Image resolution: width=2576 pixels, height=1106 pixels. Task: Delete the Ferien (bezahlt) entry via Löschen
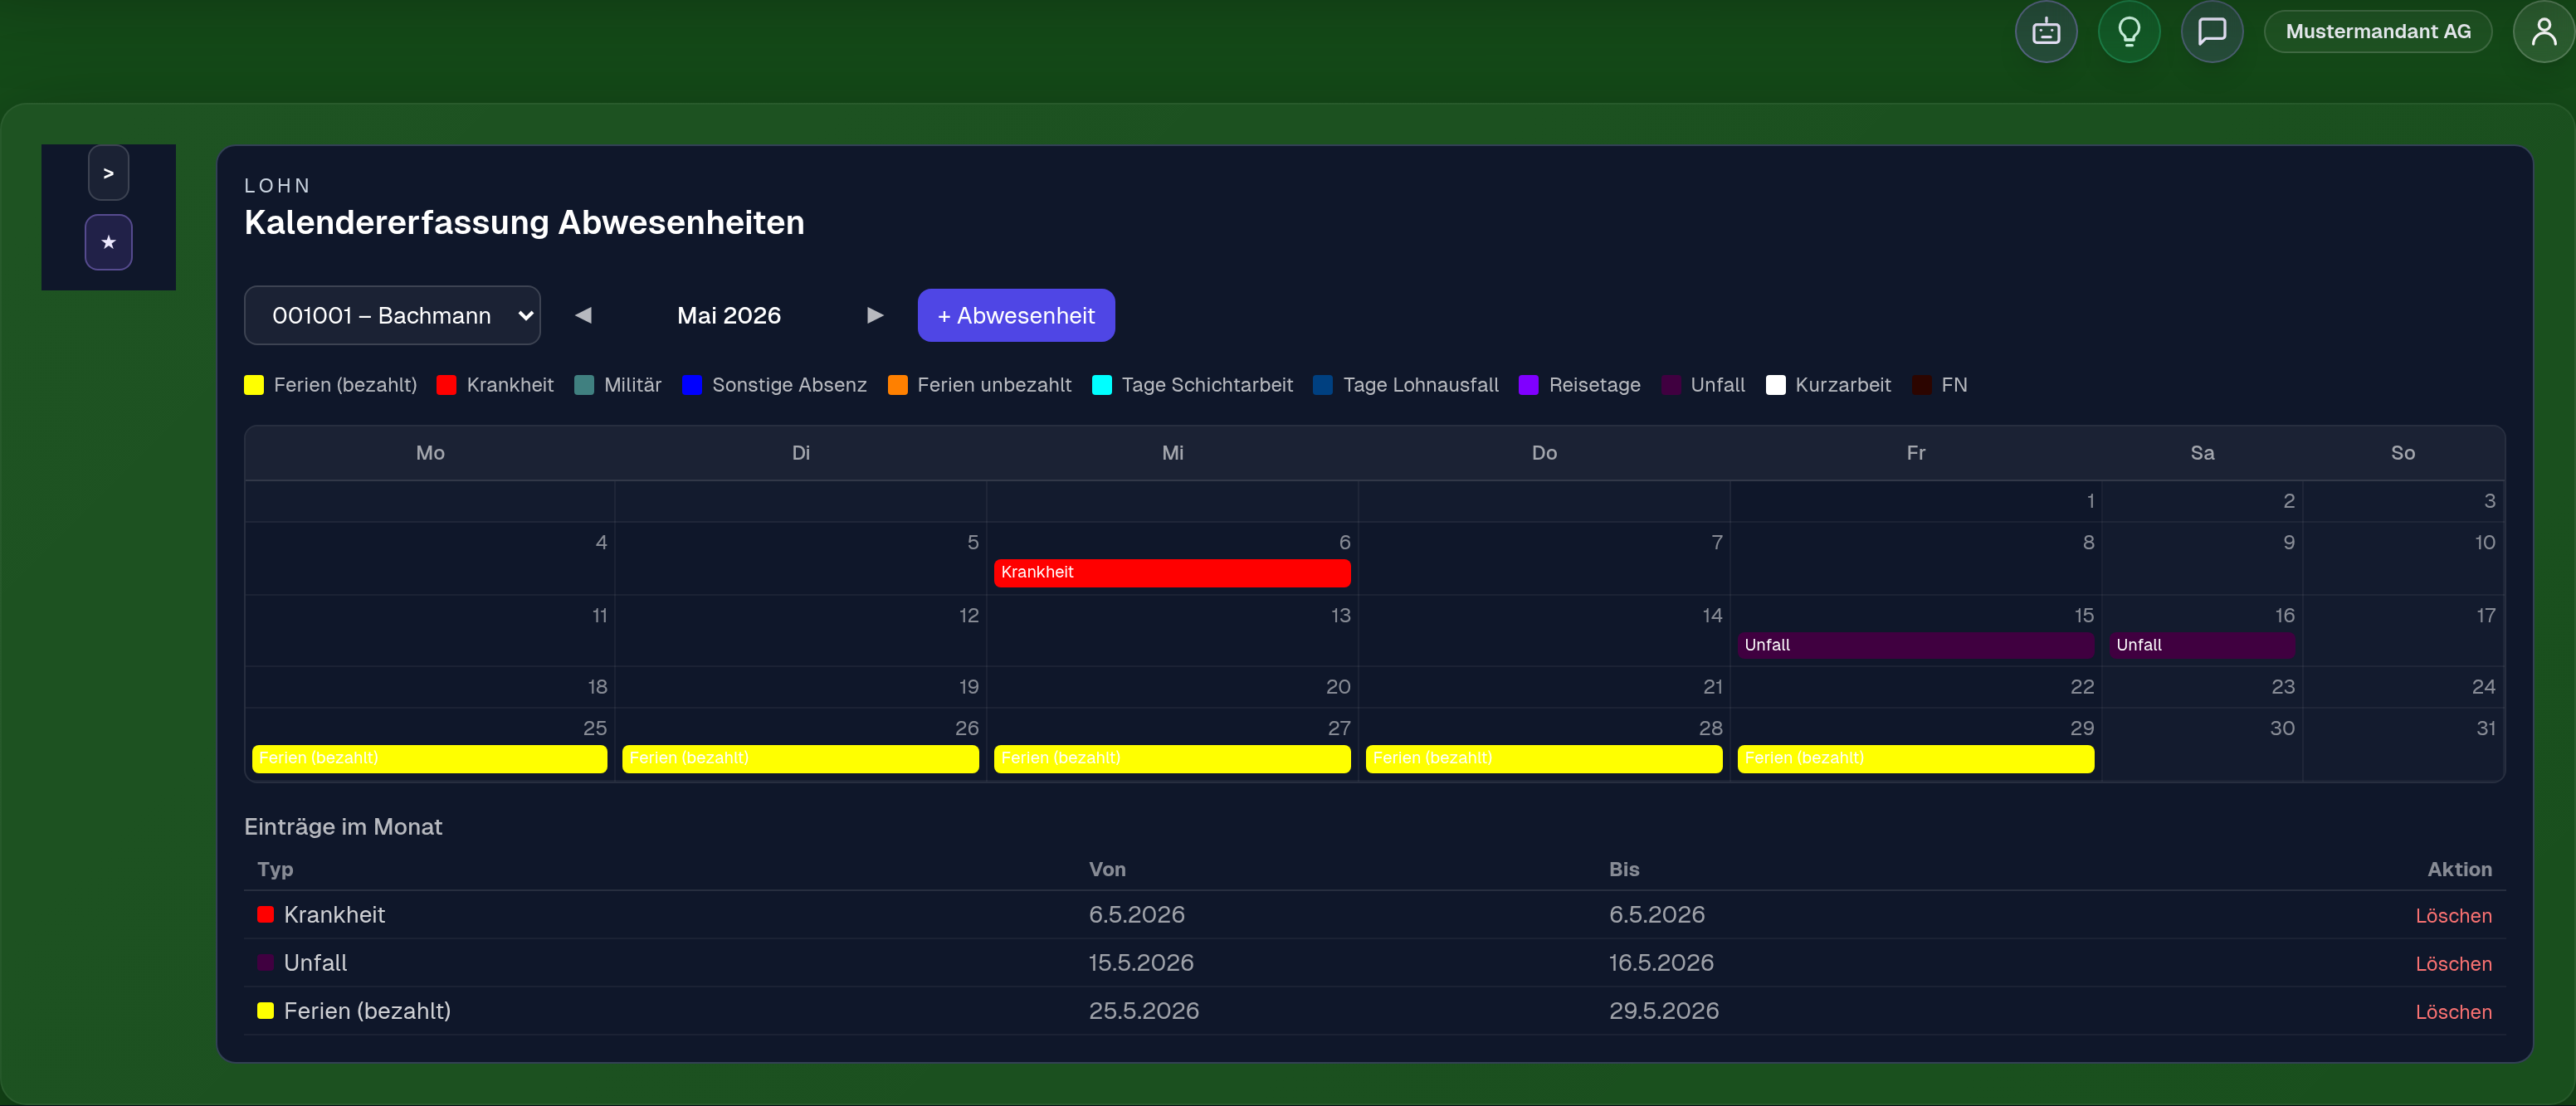2453,1011
